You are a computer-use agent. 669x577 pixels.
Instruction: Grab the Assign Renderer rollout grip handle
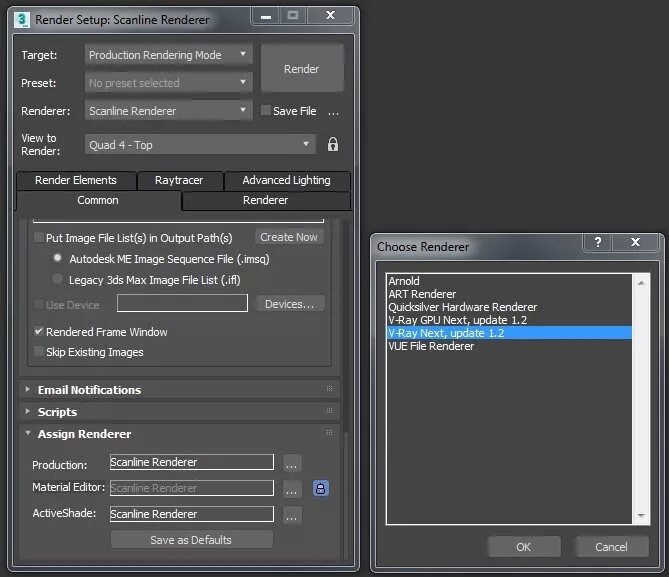coord(329,433)
